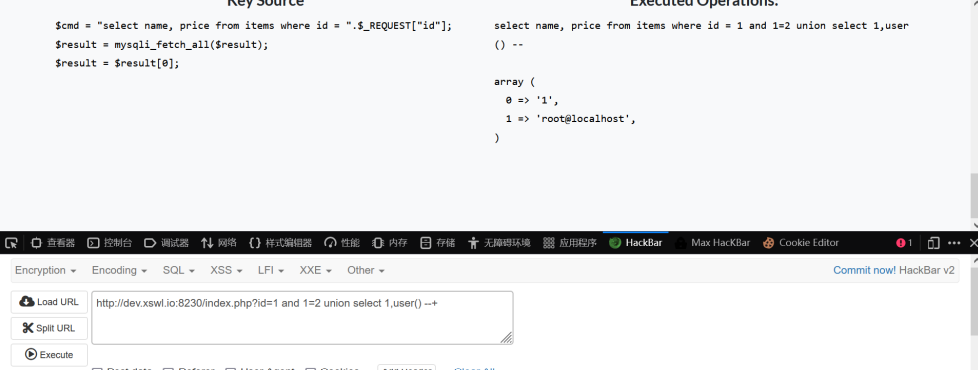This screenshot has height=370, width=978.
Task: Open the Commit now! link
Action: tap(864, 270)
